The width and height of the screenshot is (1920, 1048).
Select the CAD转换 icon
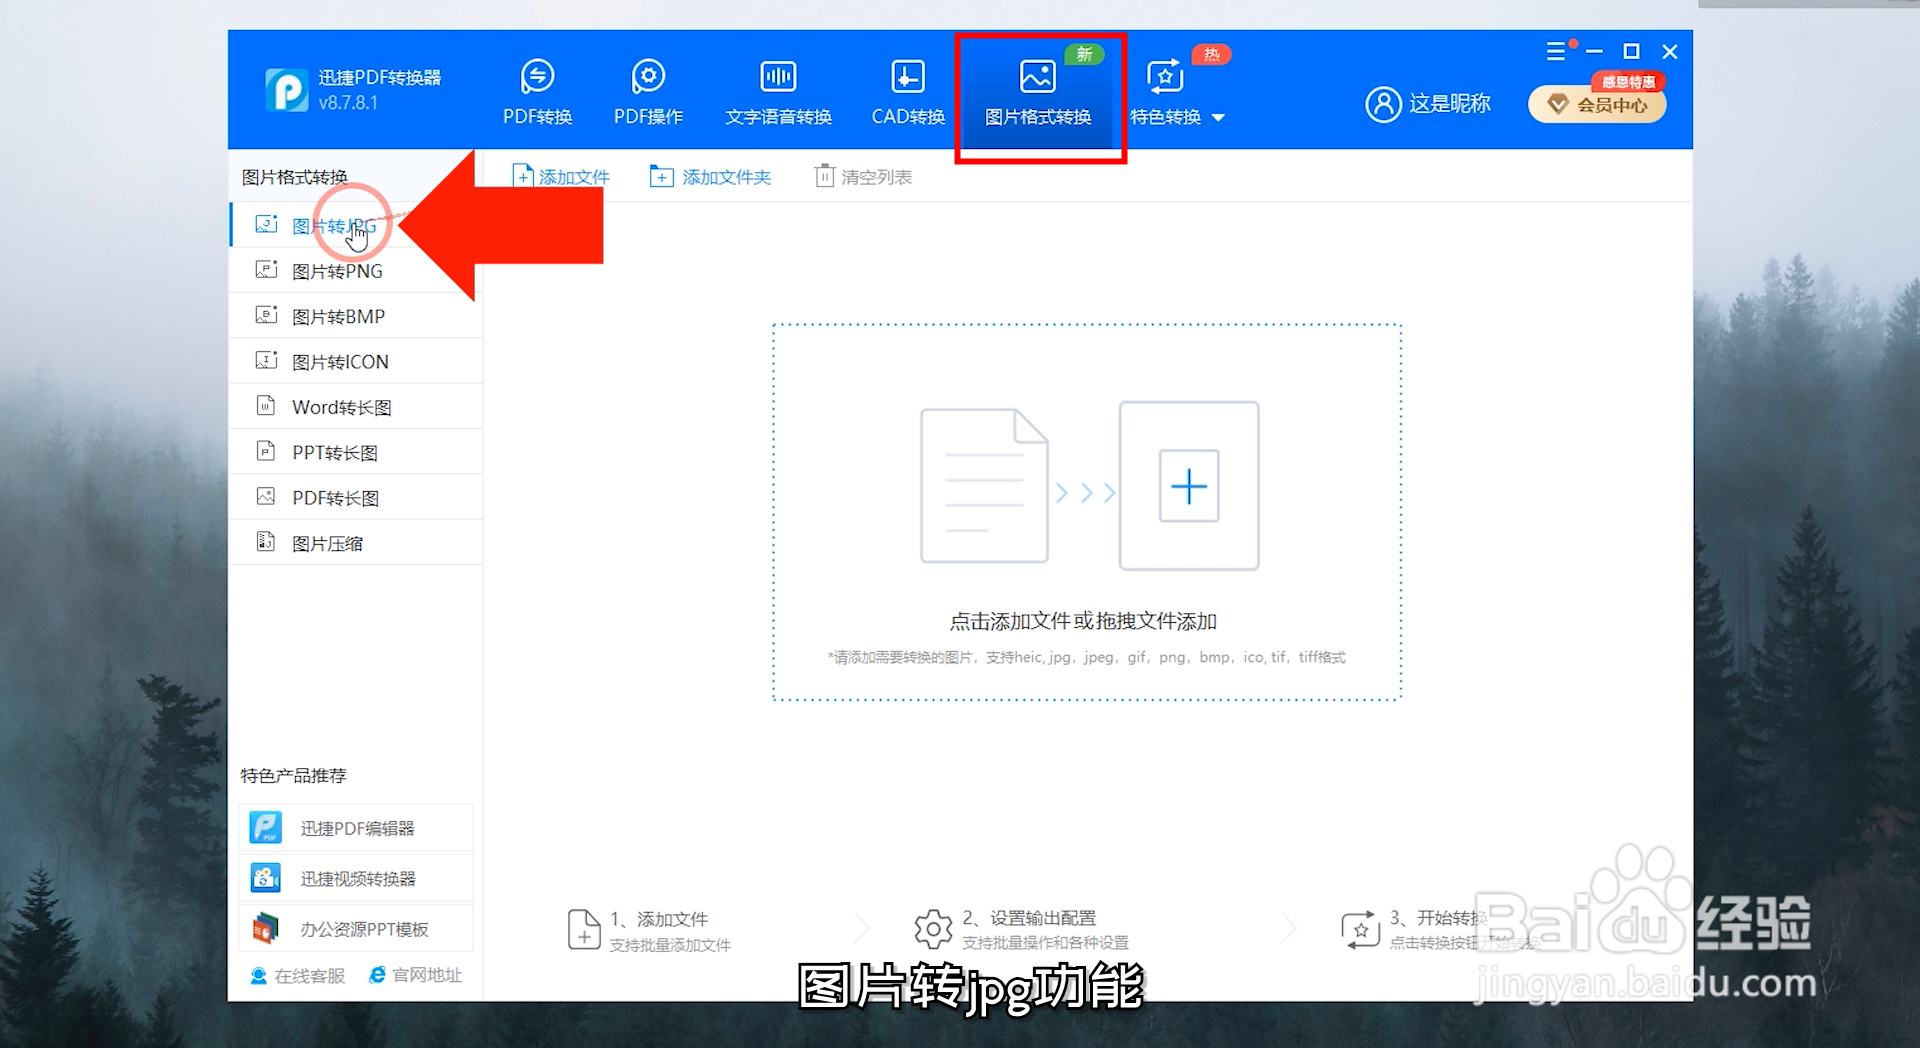tap(907, 90)
